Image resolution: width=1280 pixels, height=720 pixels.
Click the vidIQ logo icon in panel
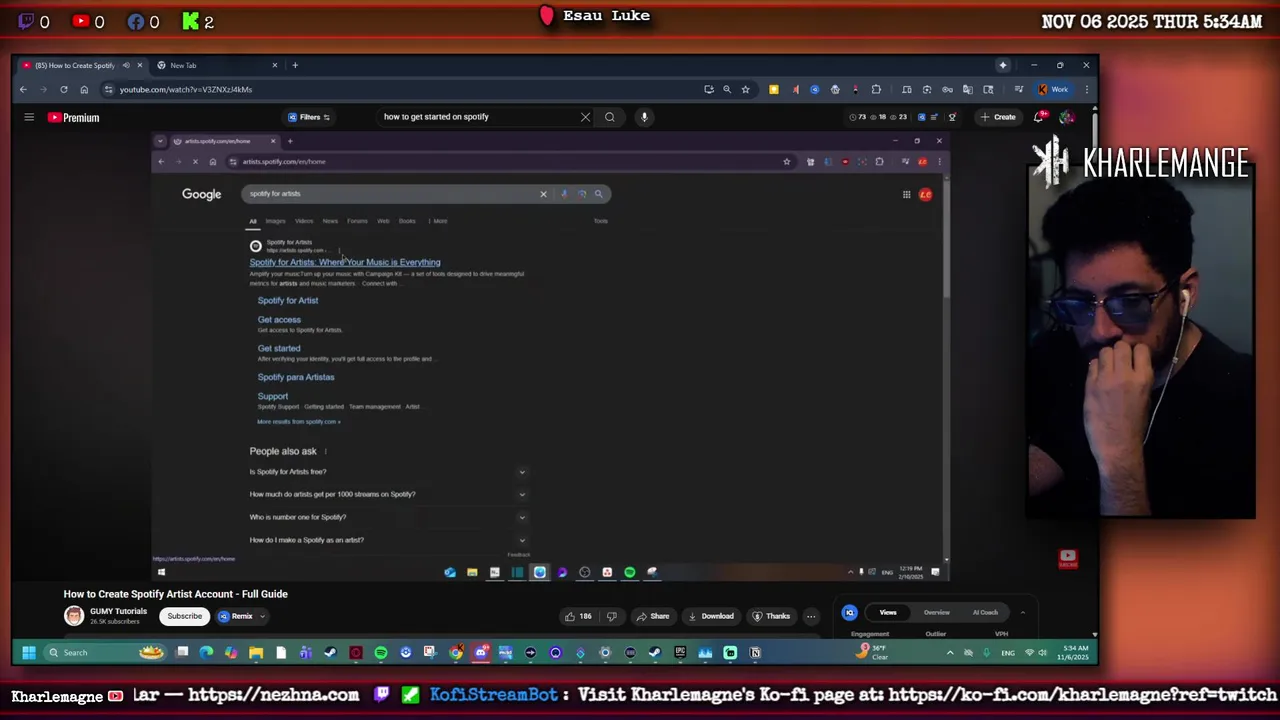pos(849,612)
